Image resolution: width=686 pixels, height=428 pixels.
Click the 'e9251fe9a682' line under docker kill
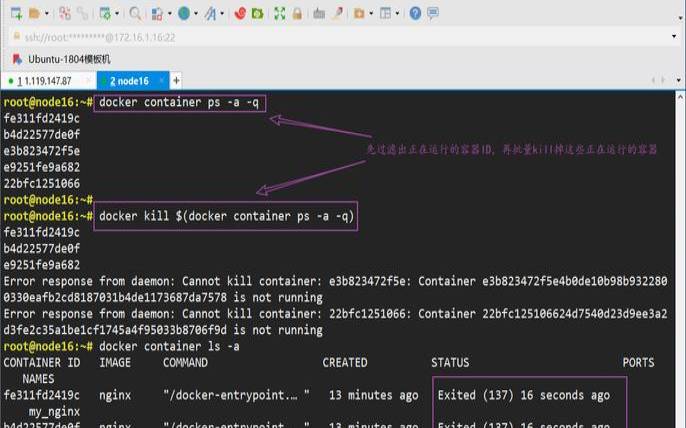click(x=42, y=265)
